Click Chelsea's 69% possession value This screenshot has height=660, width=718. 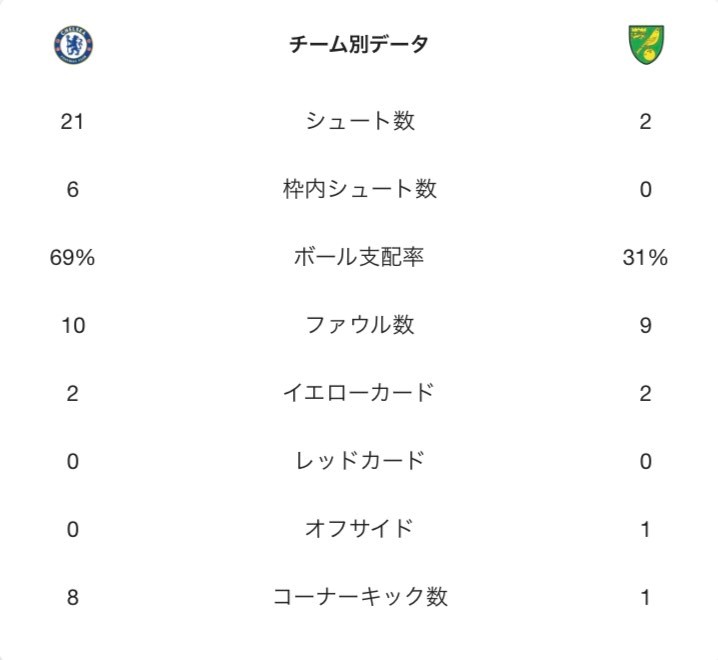[x=72, y=257]
